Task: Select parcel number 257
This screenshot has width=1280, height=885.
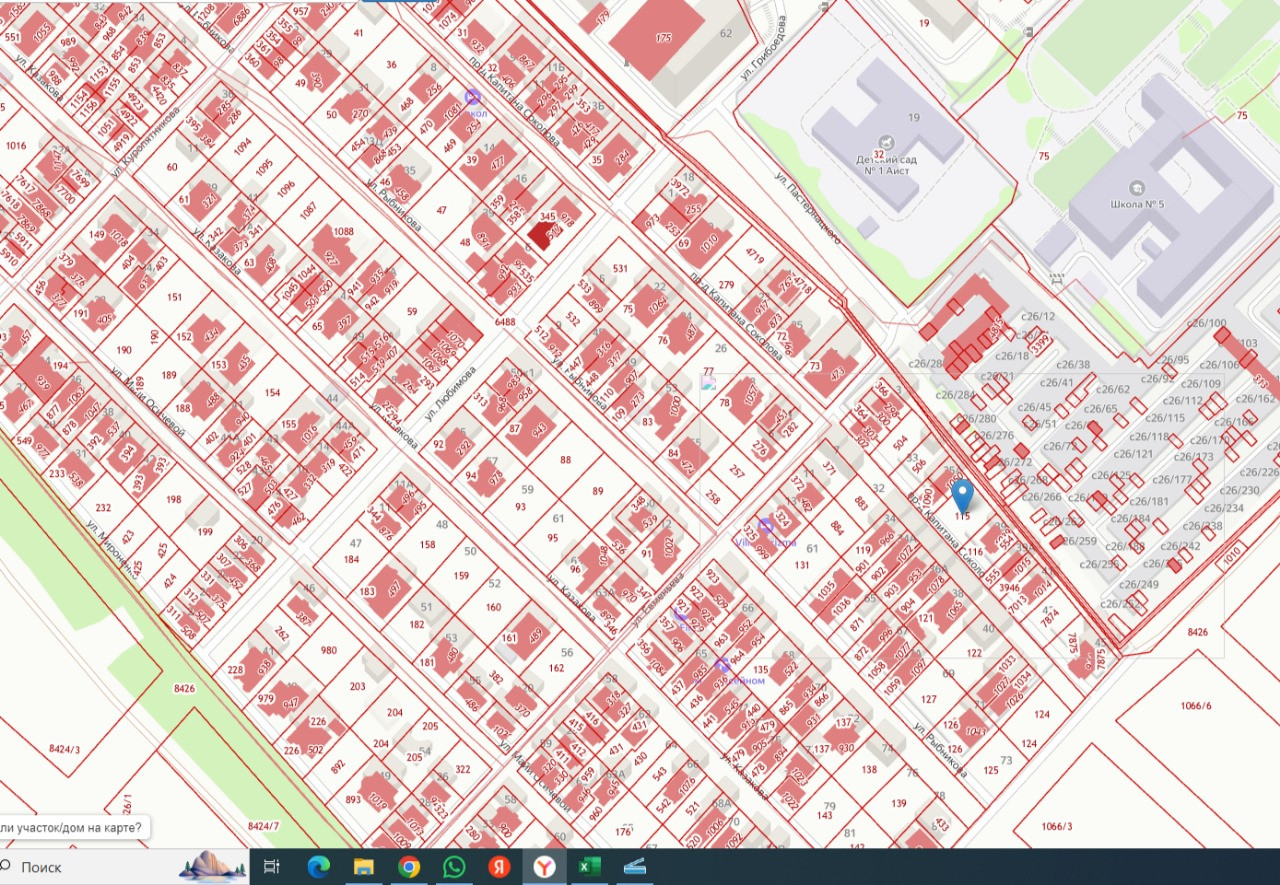Action: (x=737, y=472)
